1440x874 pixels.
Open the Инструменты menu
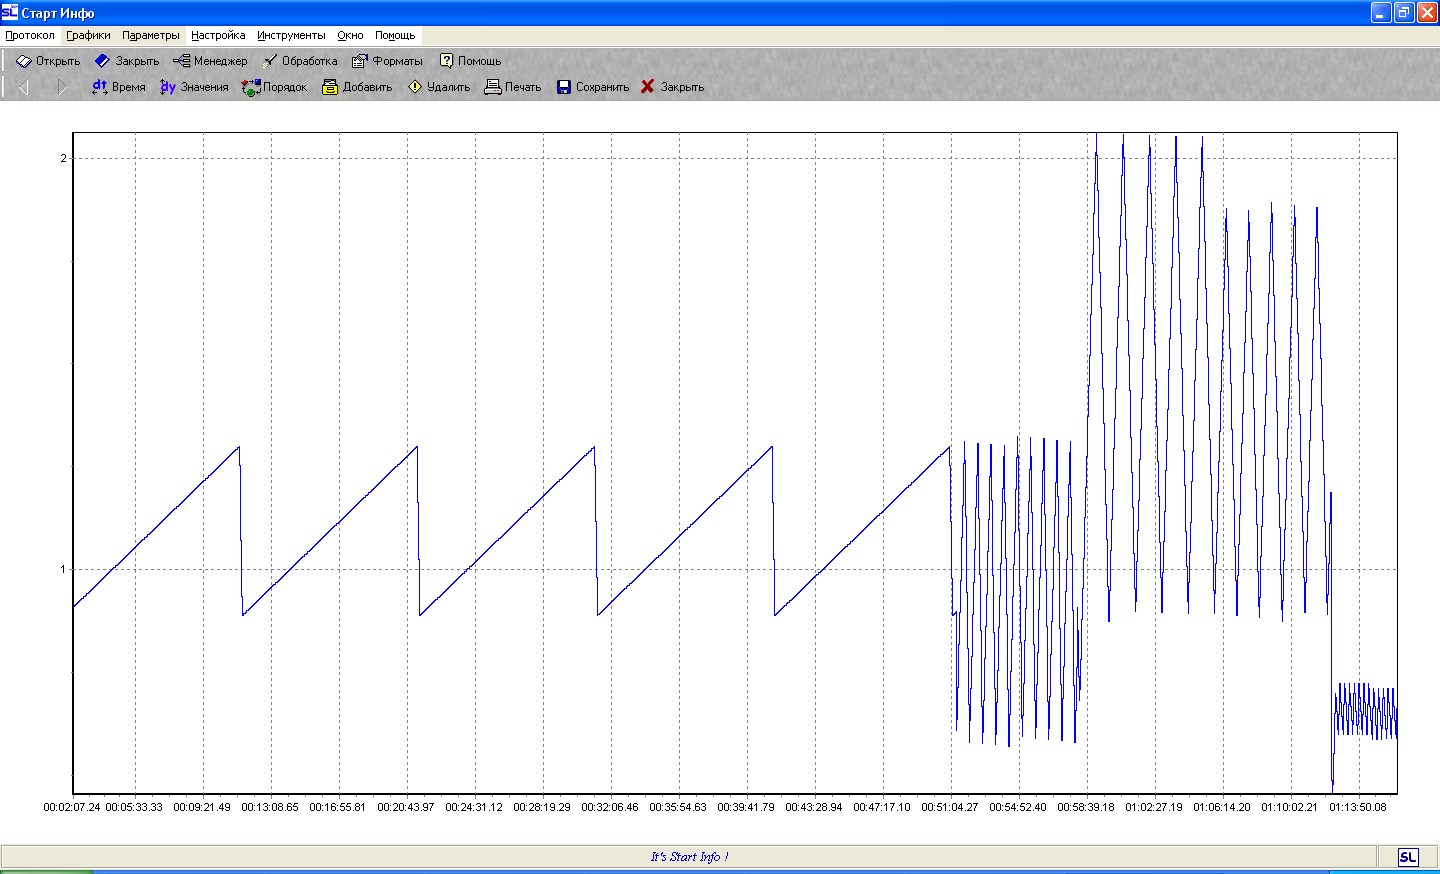tap(291, 35)
